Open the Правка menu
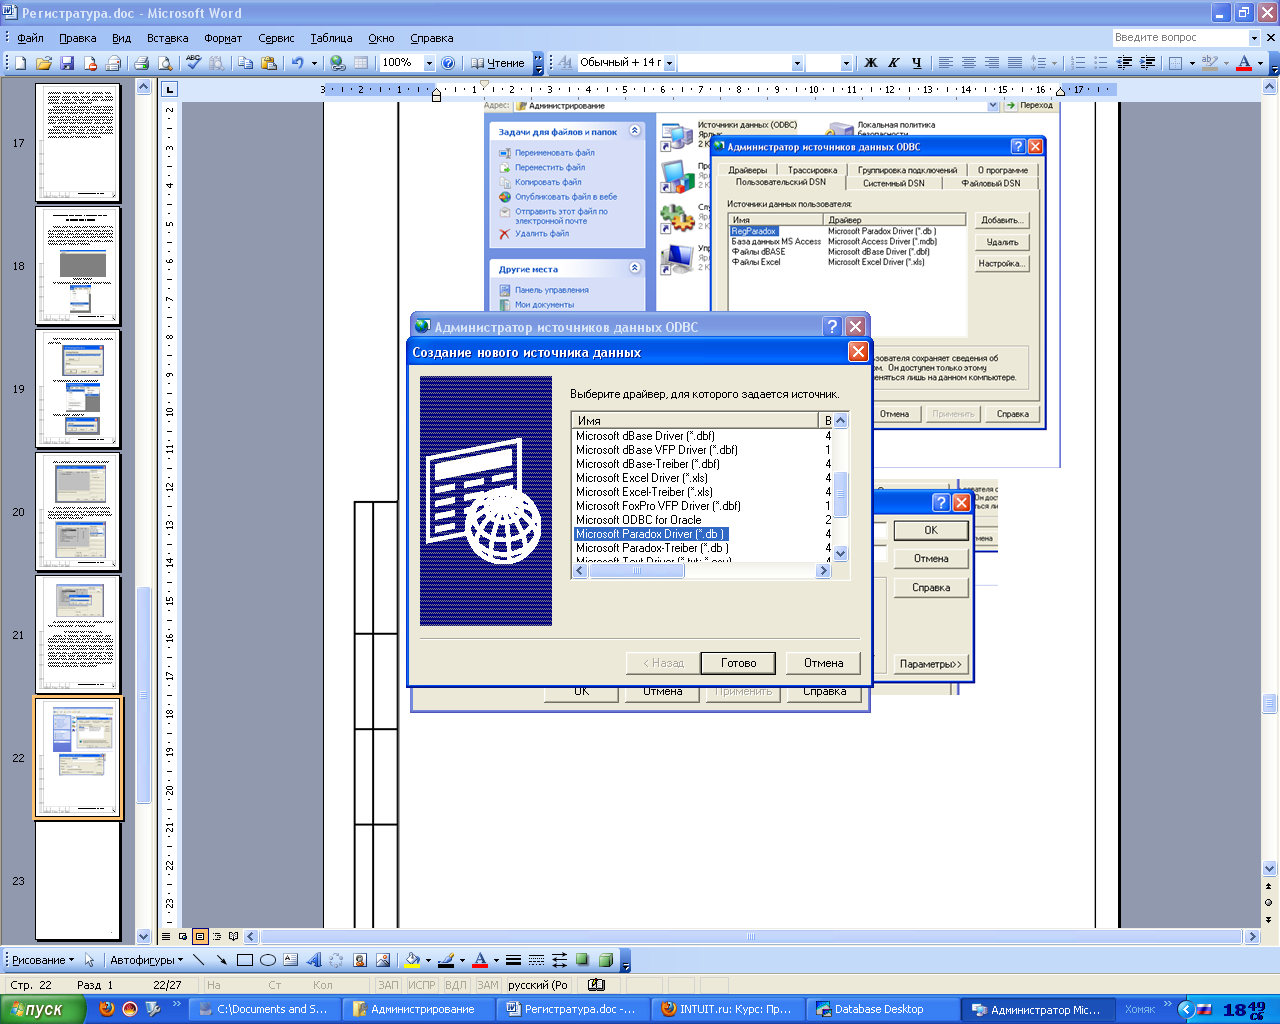 [77, 38]
